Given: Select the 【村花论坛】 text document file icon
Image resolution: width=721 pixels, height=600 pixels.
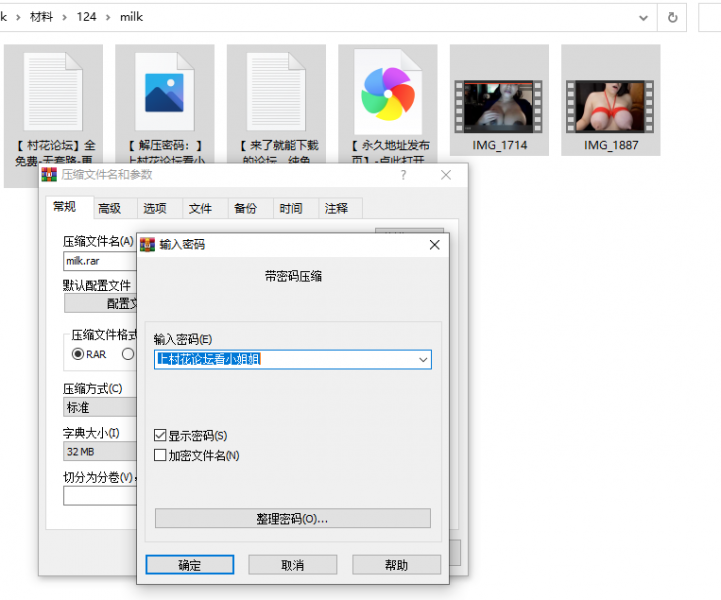Looking at the screenshot, I should (x=53, y=92).
